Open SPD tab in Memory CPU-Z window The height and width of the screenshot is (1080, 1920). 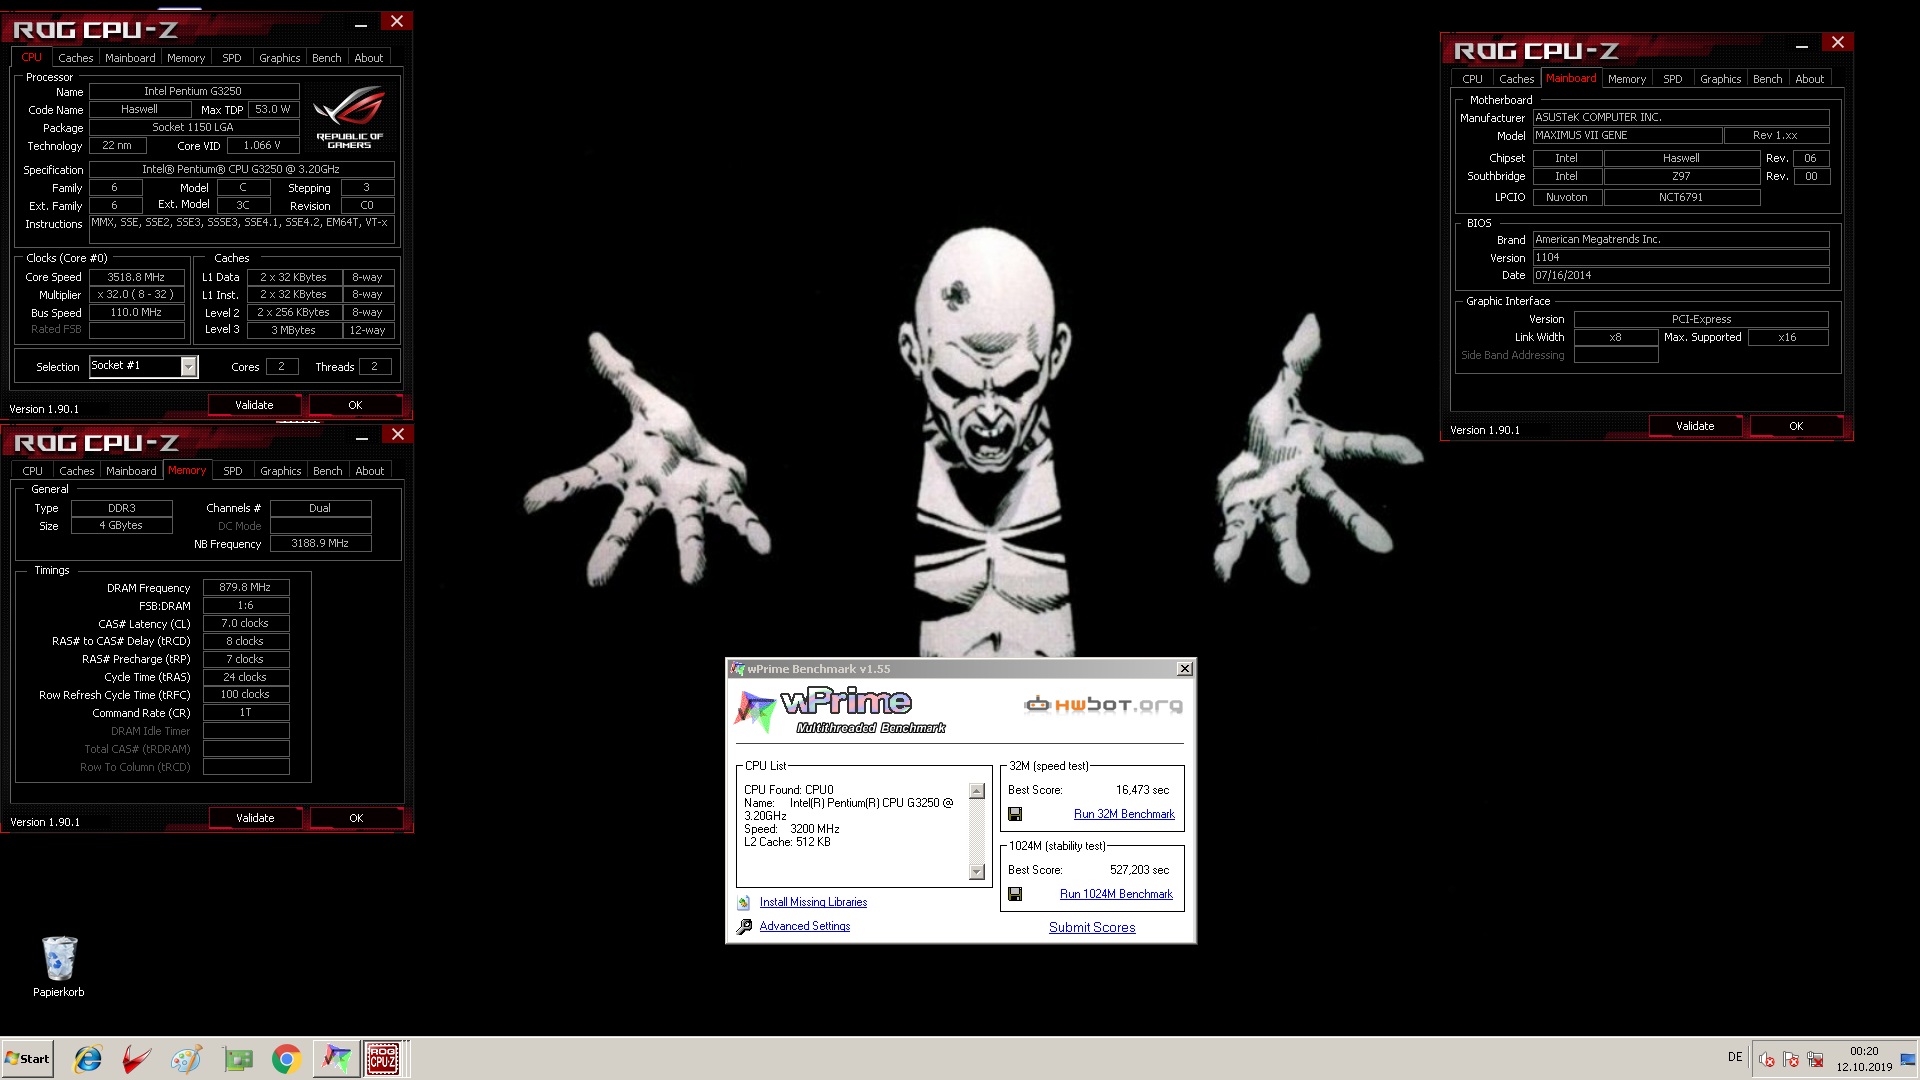click(232, 471)
